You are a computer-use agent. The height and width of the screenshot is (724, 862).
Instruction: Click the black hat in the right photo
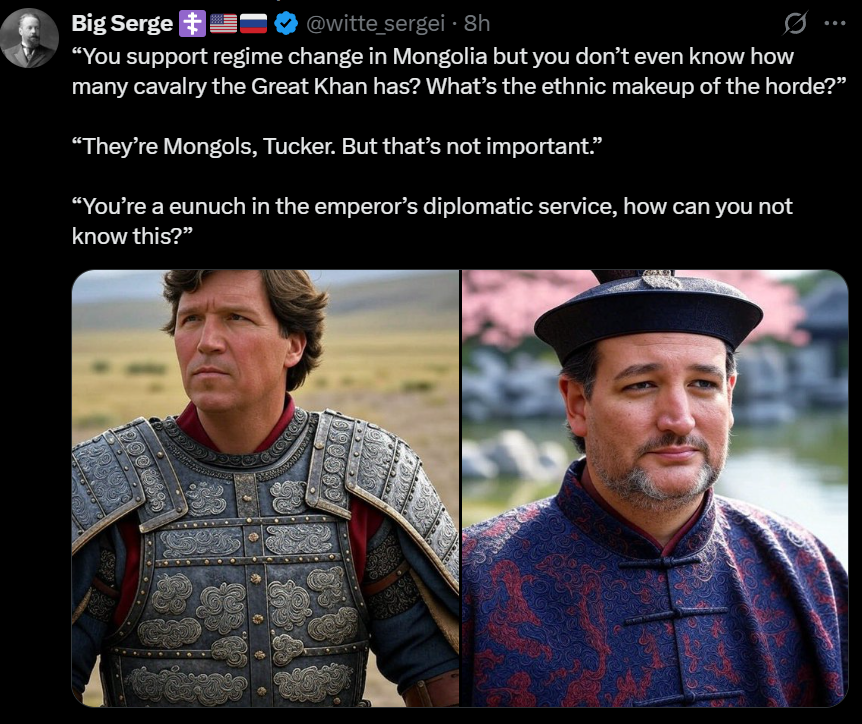click(x=648, y=313)
